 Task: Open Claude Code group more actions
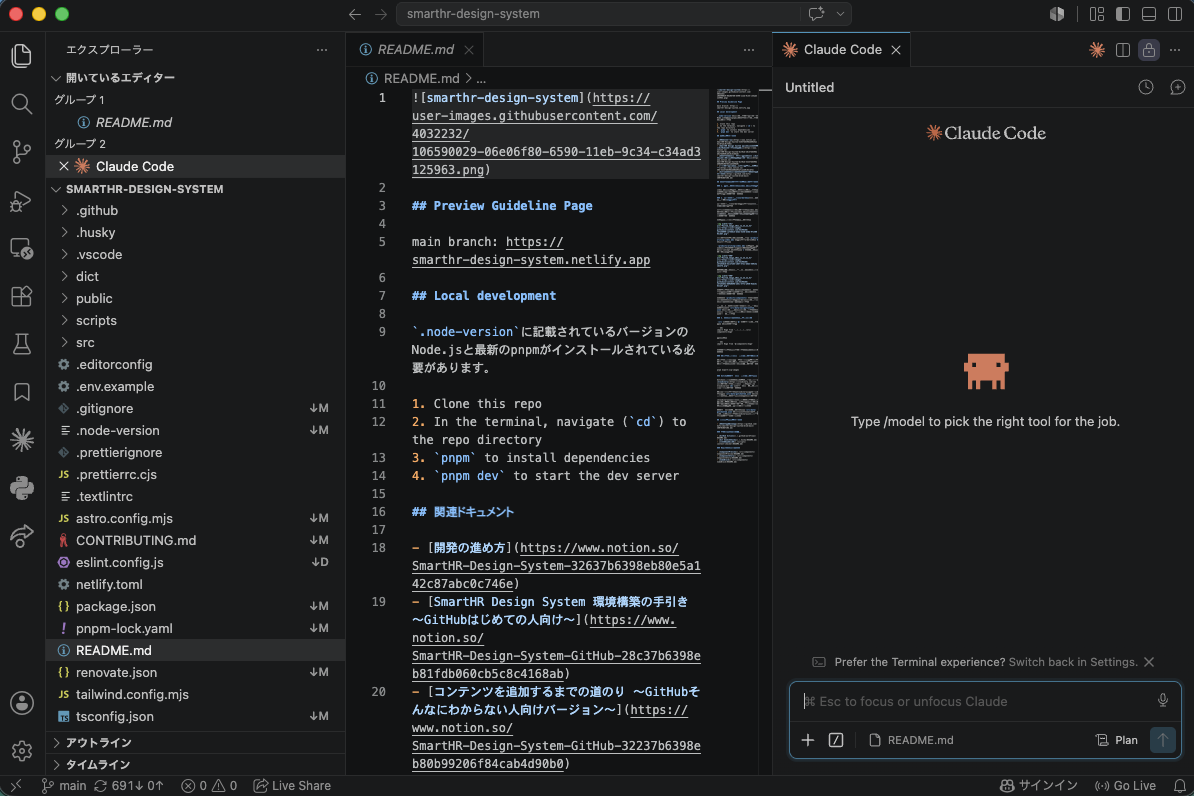(1175, 50)
